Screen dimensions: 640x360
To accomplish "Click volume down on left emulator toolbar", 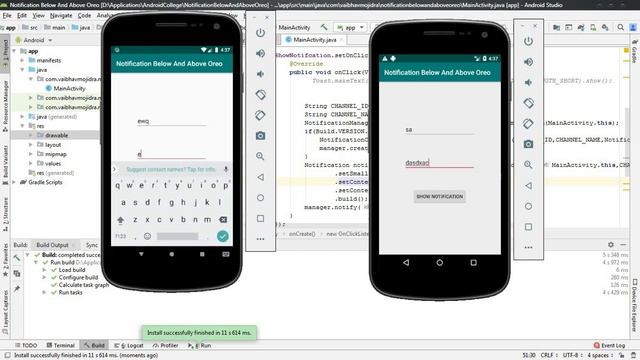I will pos(260,74).
